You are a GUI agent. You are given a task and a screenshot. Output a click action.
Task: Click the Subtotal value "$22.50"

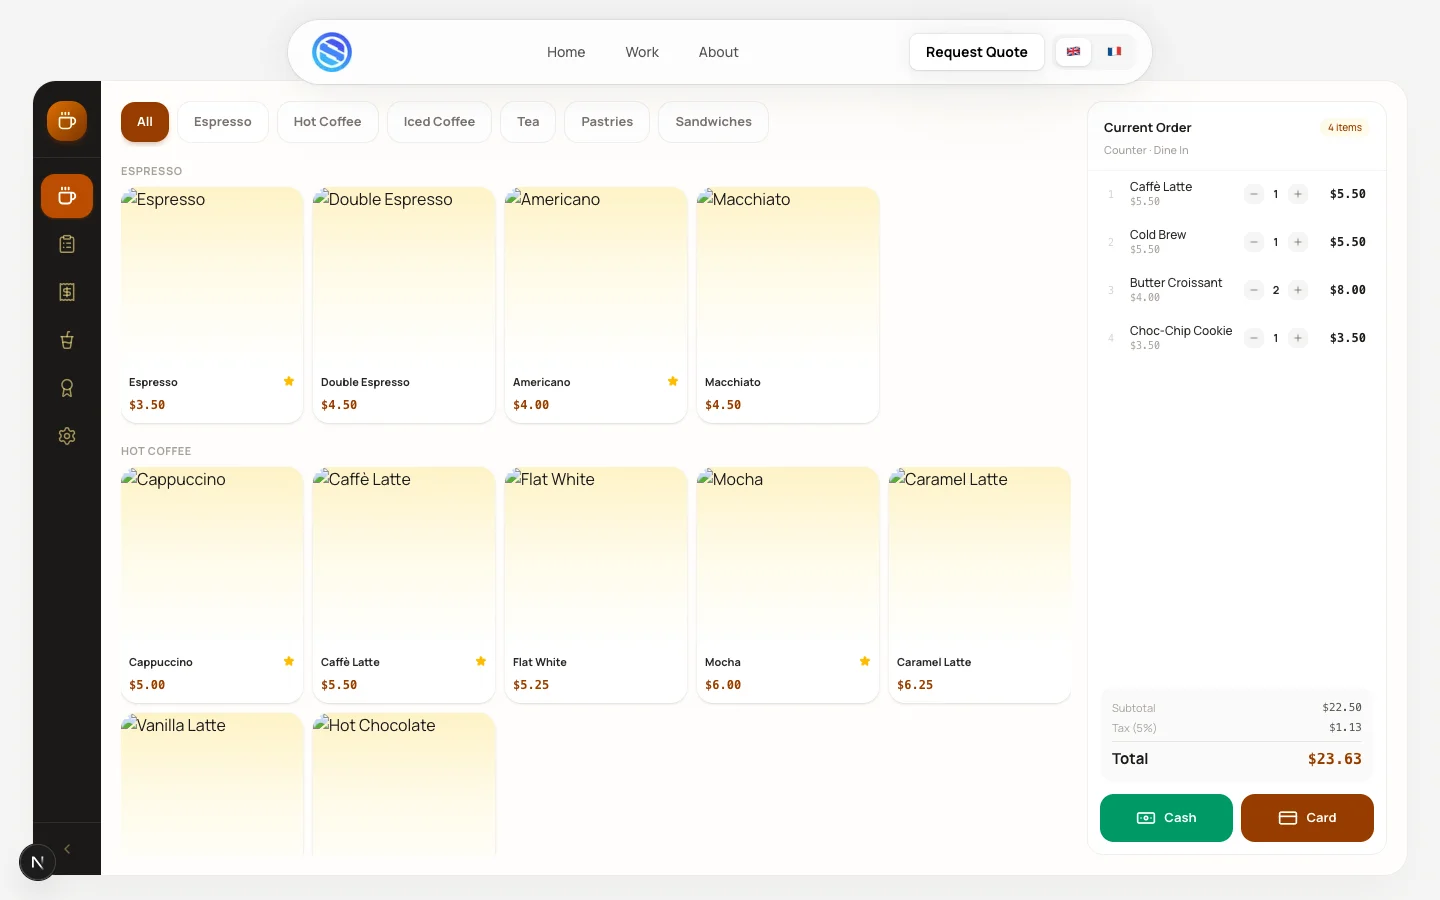1342,707
